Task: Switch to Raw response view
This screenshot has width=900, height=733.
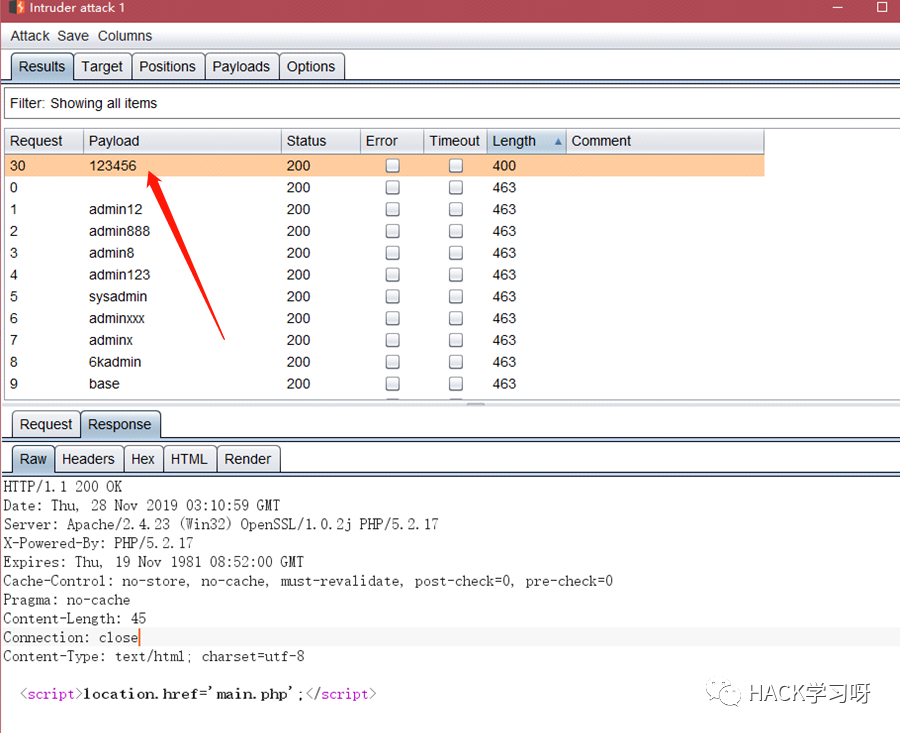Action: [33, 459]
